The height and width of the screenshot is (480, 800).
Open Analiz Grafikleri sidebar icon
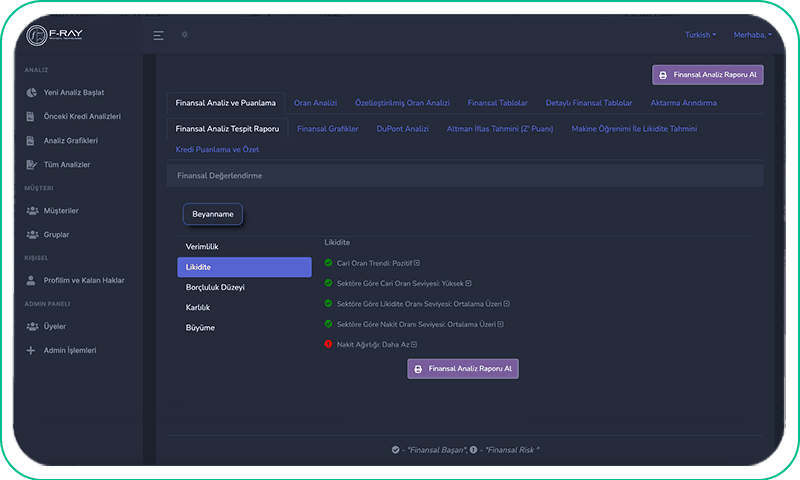[31, 141]
